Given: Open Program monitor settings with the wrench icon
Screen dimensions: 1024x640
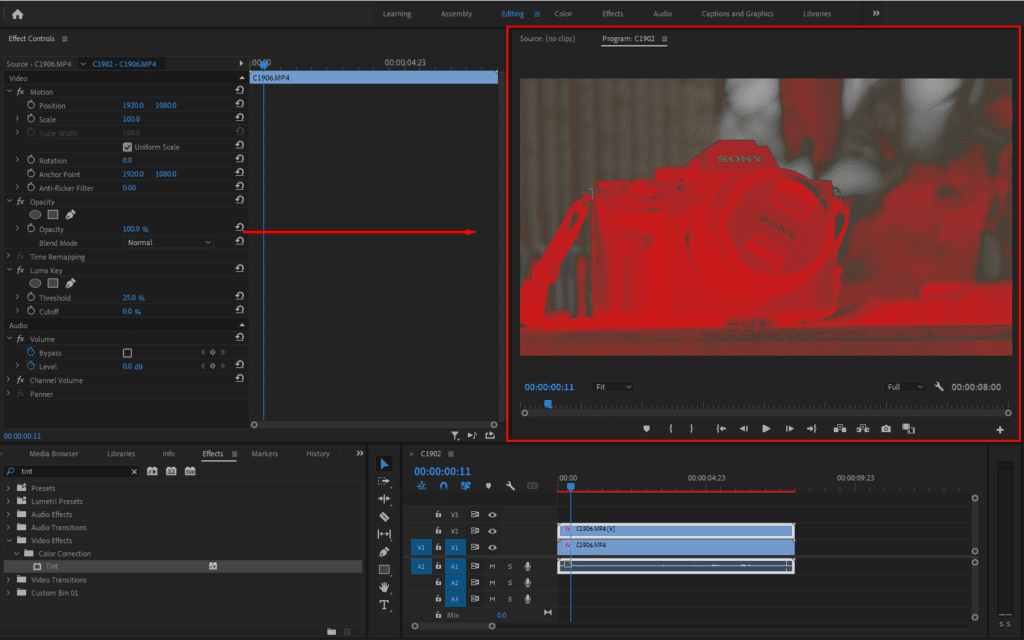Looking at the screenshot, I should (938, 386).
